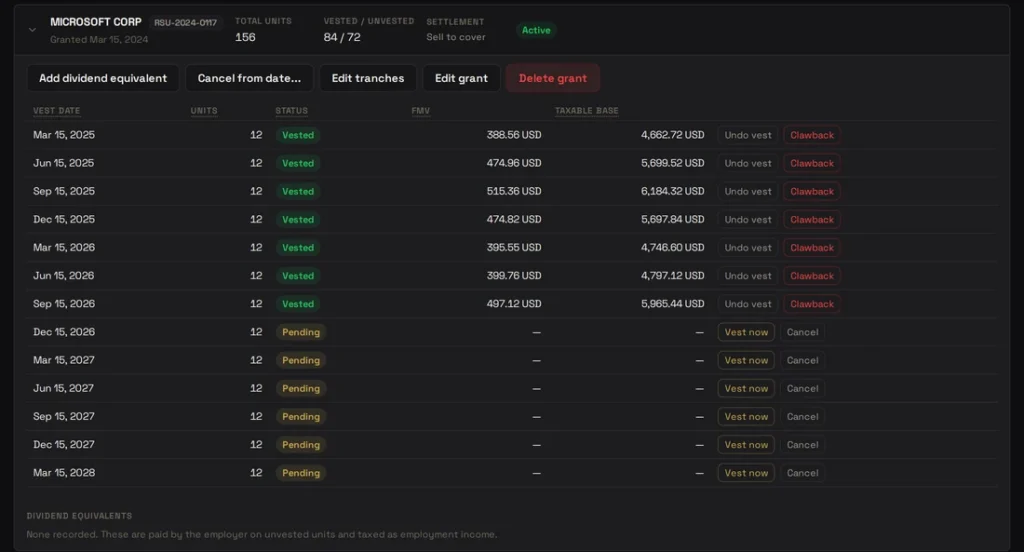Vest now the Sep 15, 2027 tranche

746,416
